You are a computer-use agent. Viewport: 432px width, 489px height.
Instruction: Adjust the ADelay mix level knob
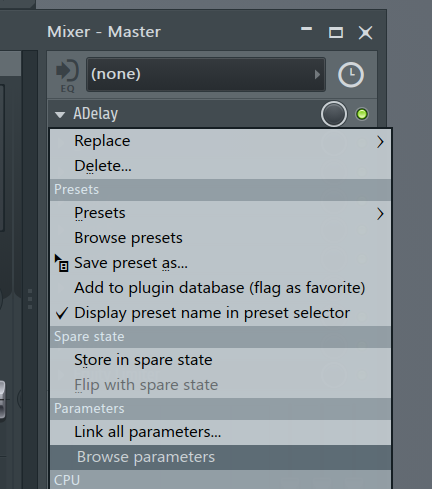(334, 114)
